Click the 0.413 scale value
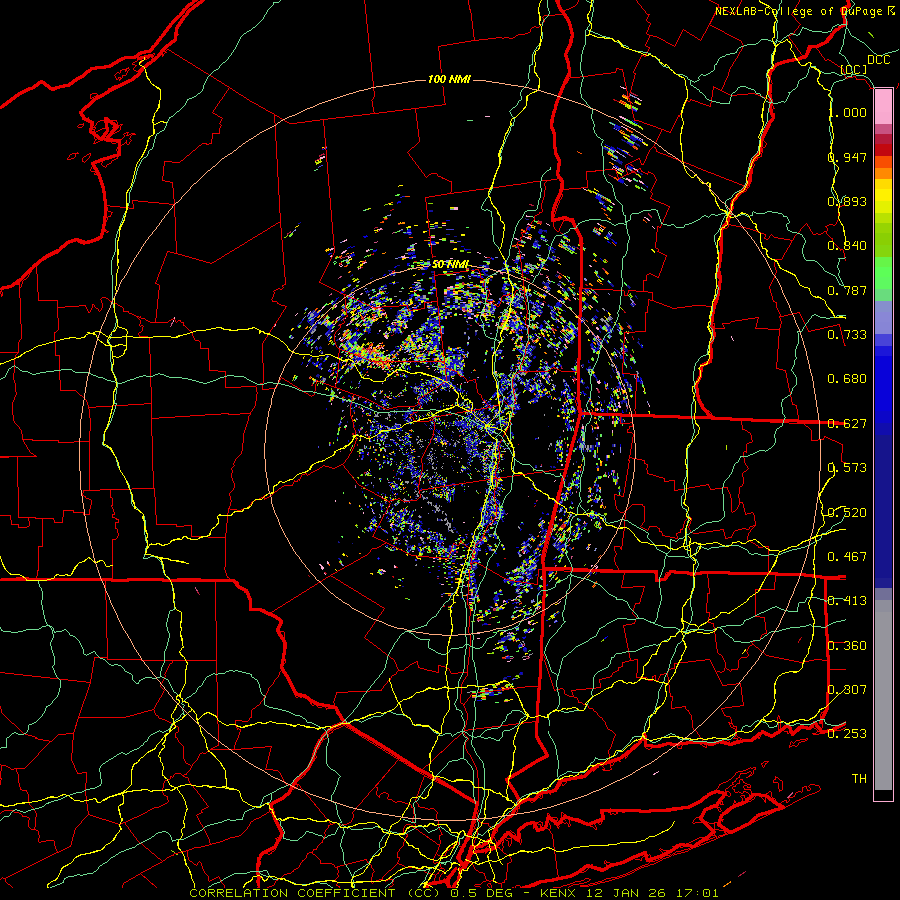 (847, 601)
